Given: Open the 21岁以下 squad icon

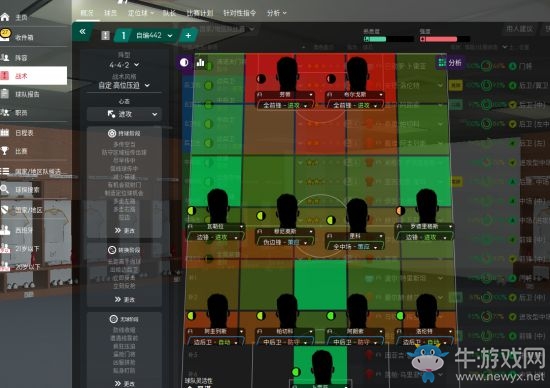Looking at the screenshot, I should [x=5, y=248].
